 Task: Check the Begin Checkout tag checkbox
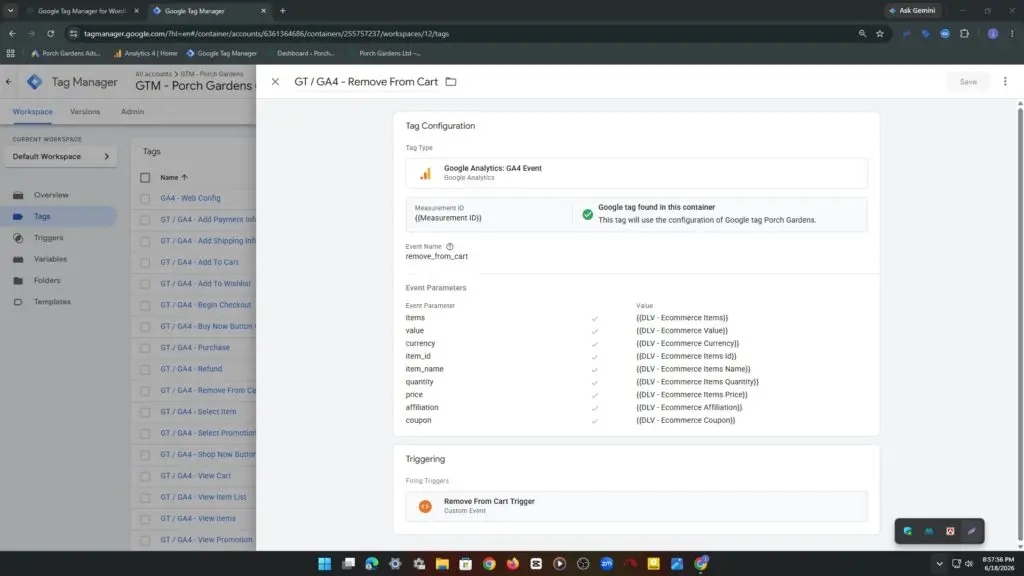coord(145,305)
